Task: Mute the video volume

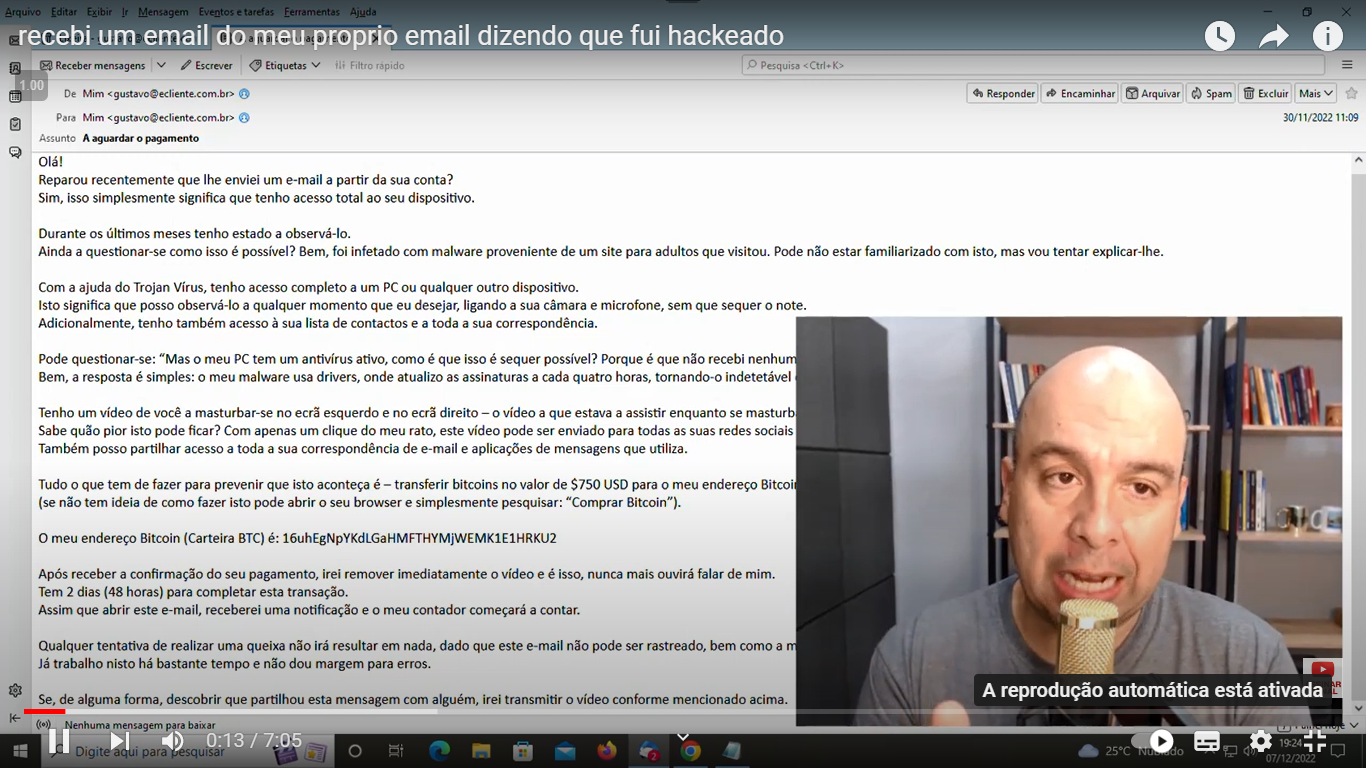Action: point(173,741)
